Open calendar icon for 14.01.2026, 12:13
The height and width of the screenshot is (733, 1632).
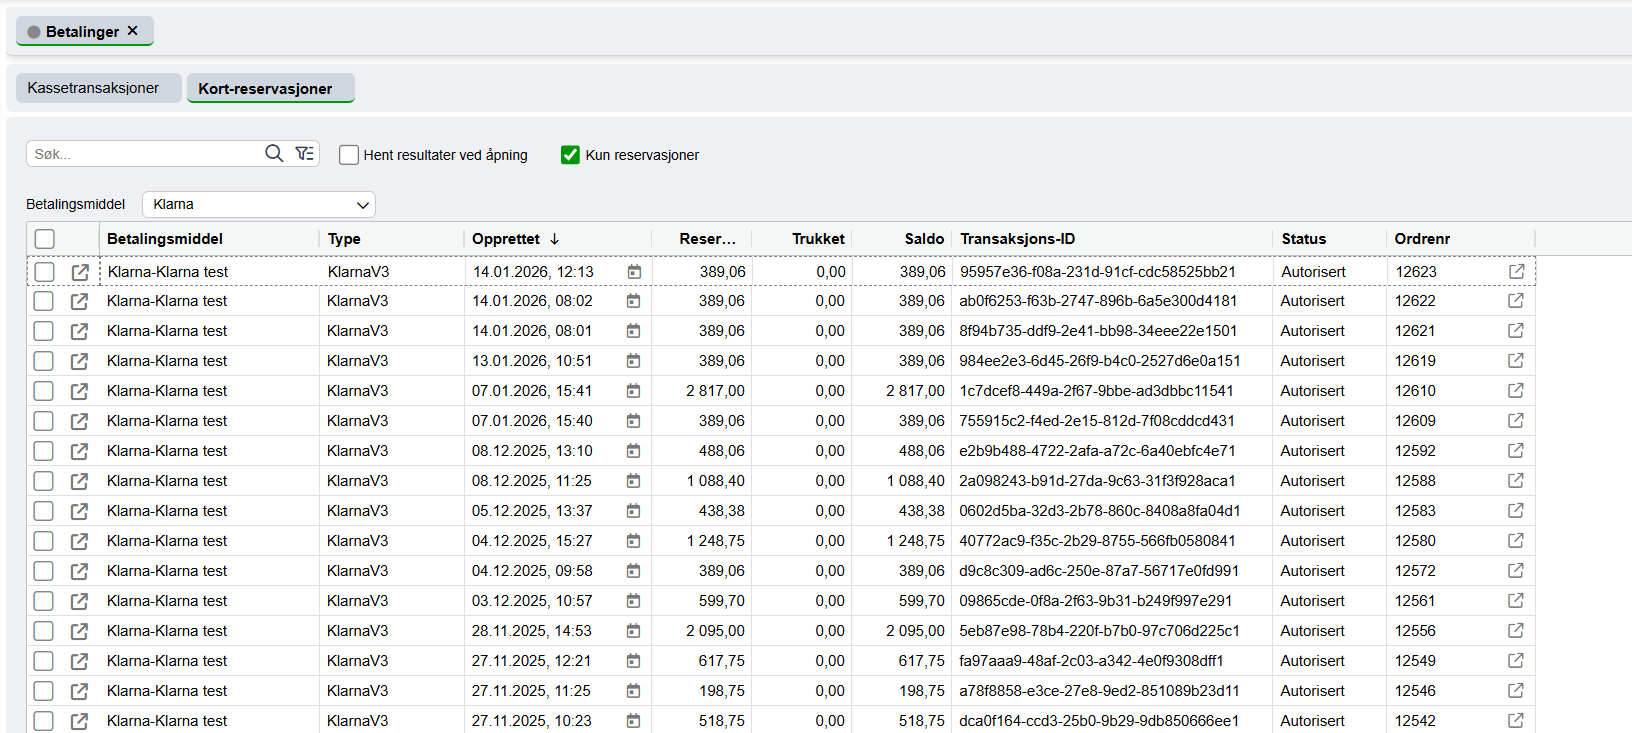pos(634,272)
